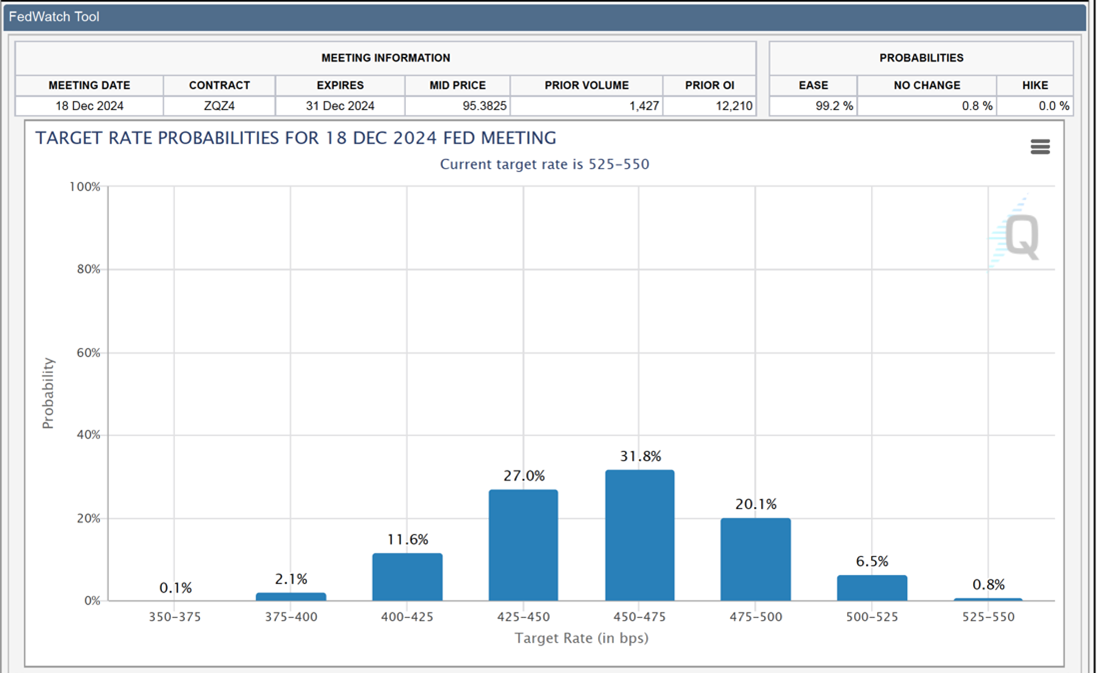
Task: Open the chart context hamburger menu
Action: tap(1040, 147)
